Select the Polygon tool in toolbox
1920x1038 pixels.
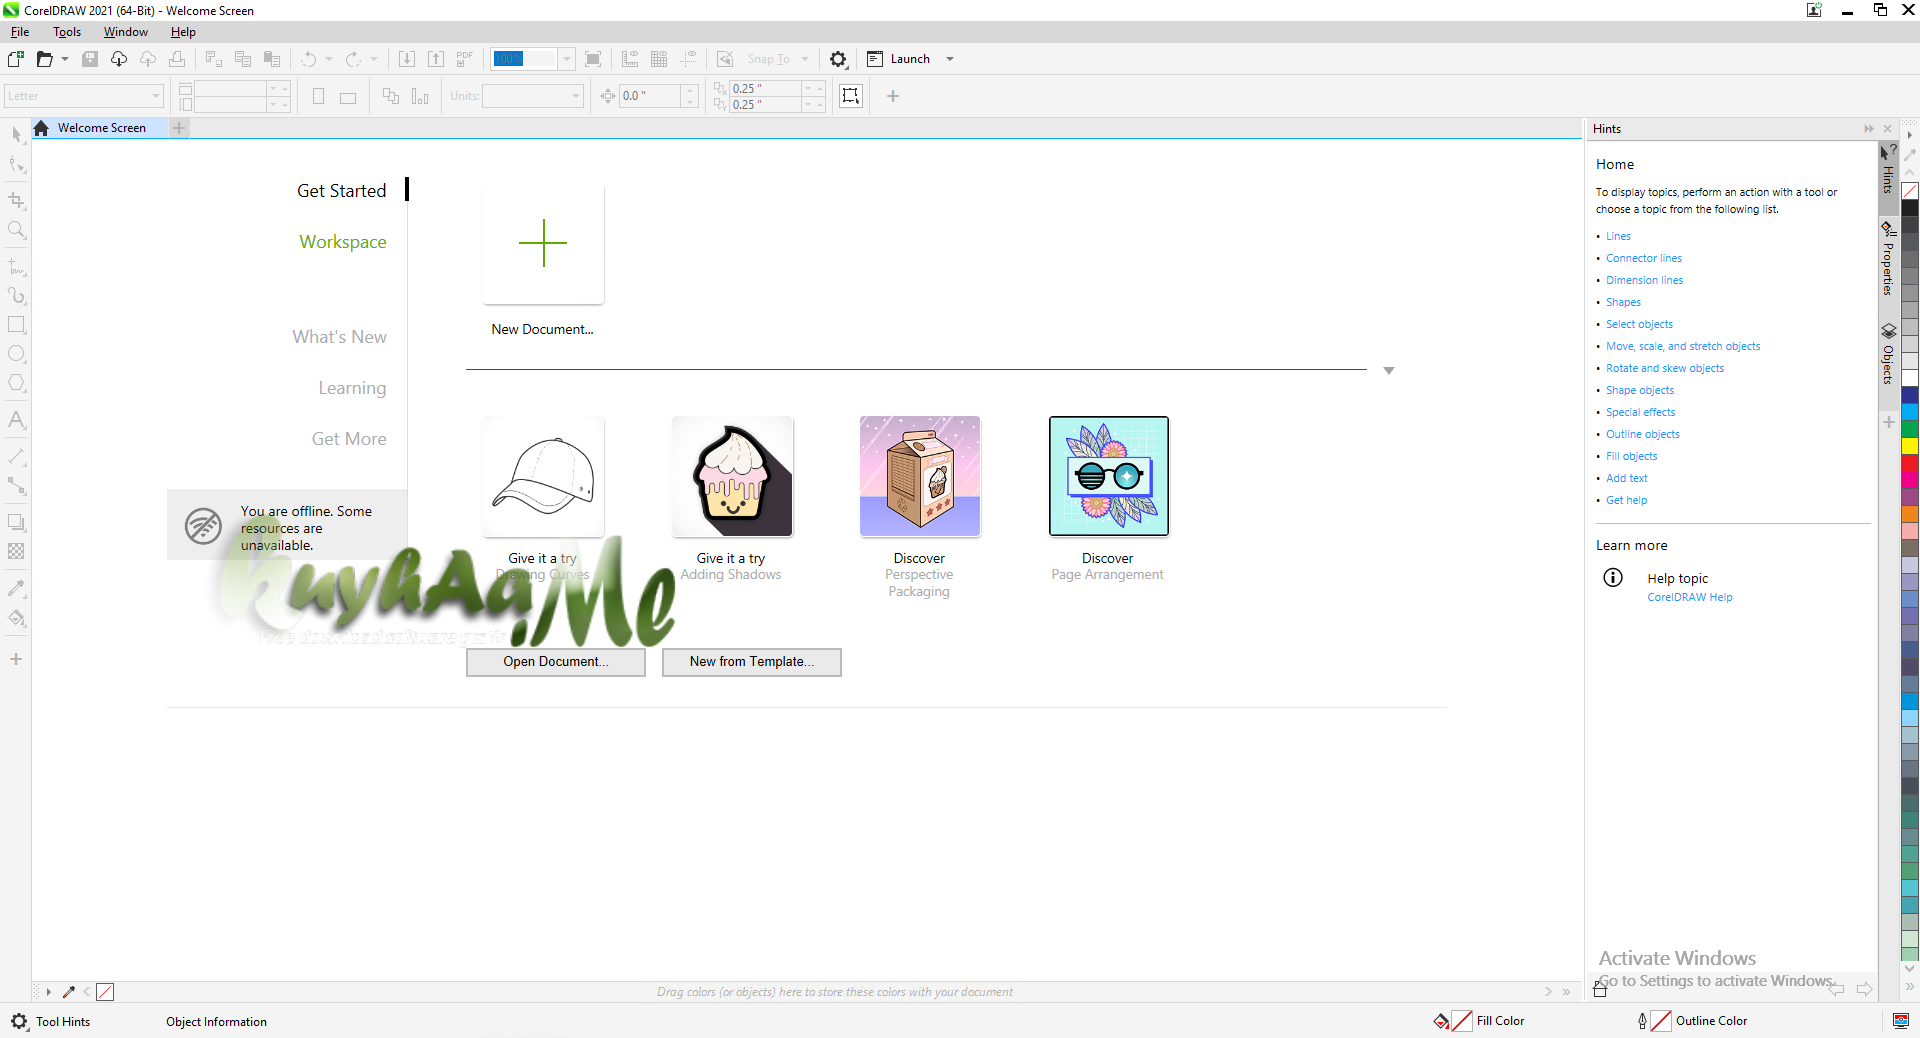16,383
